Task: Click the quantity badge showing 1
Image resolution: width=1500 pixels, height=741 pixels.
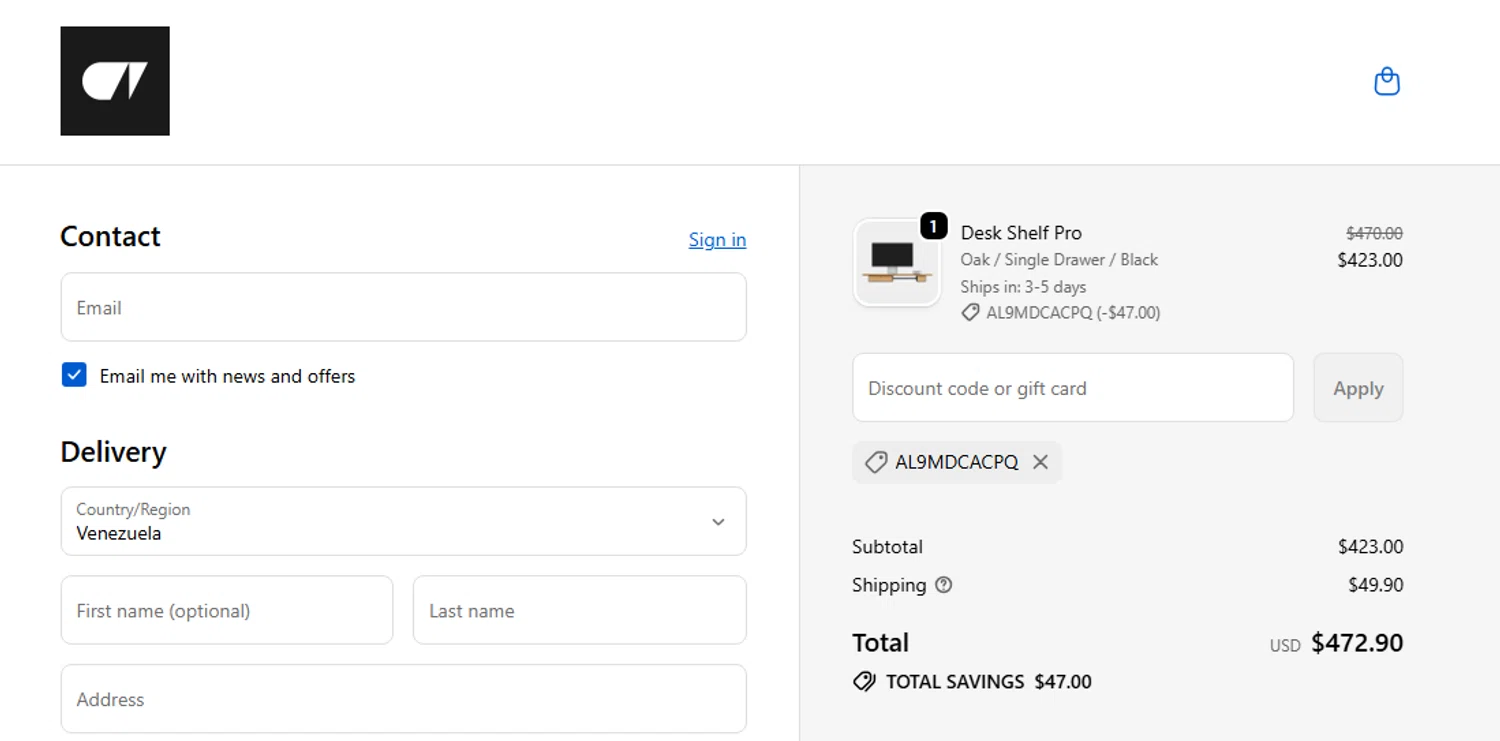Action: pos(933,227)
